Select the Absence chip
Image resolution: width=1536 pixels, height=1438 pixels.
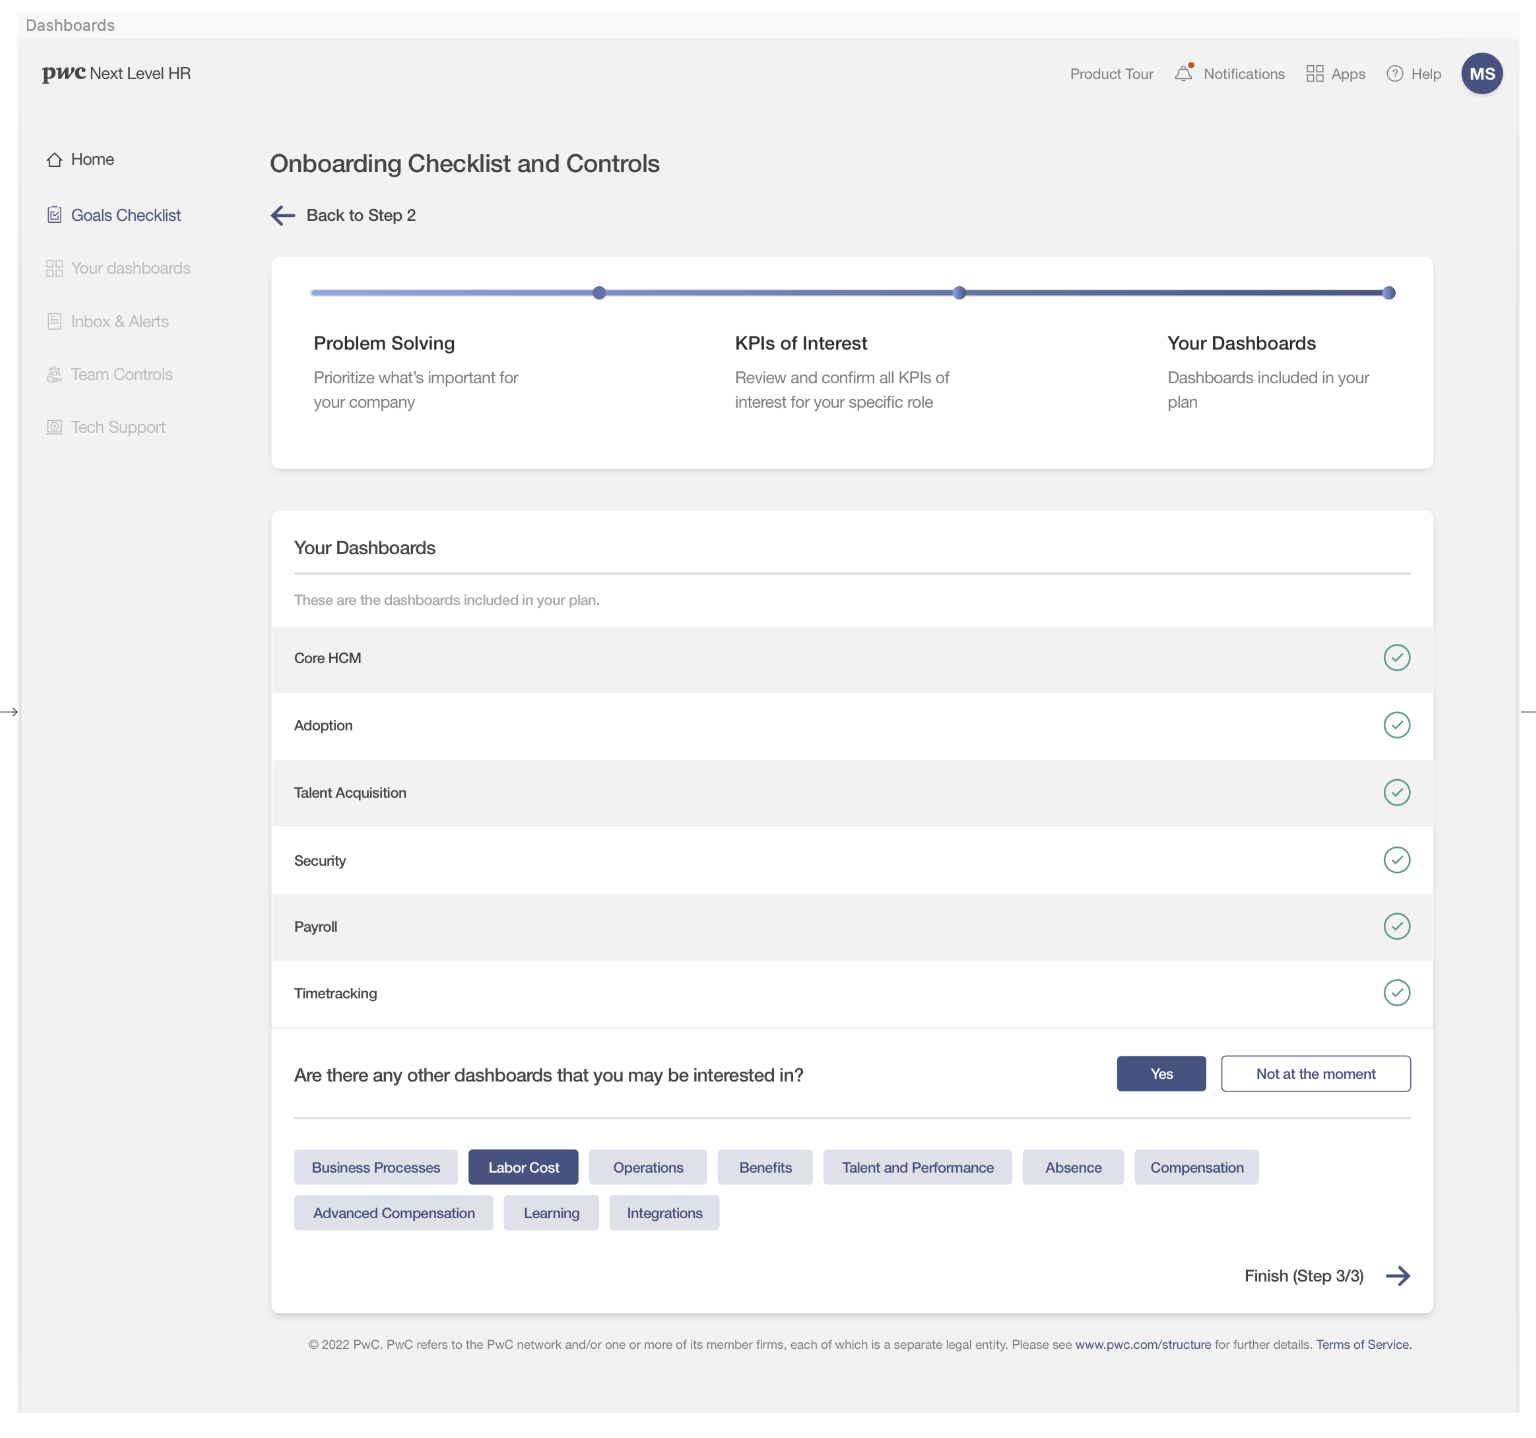1073,1167
